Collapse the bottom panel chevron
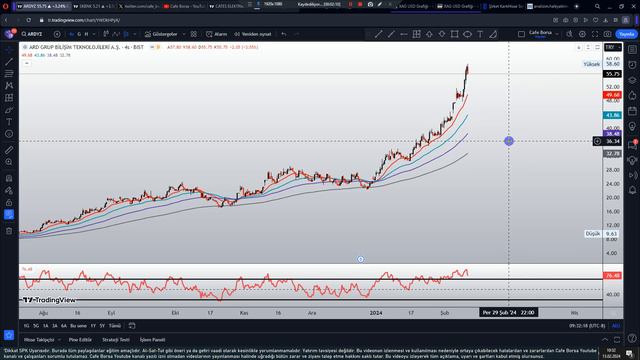Viewport: 640px width, 360px height. [x=605, y=340]
